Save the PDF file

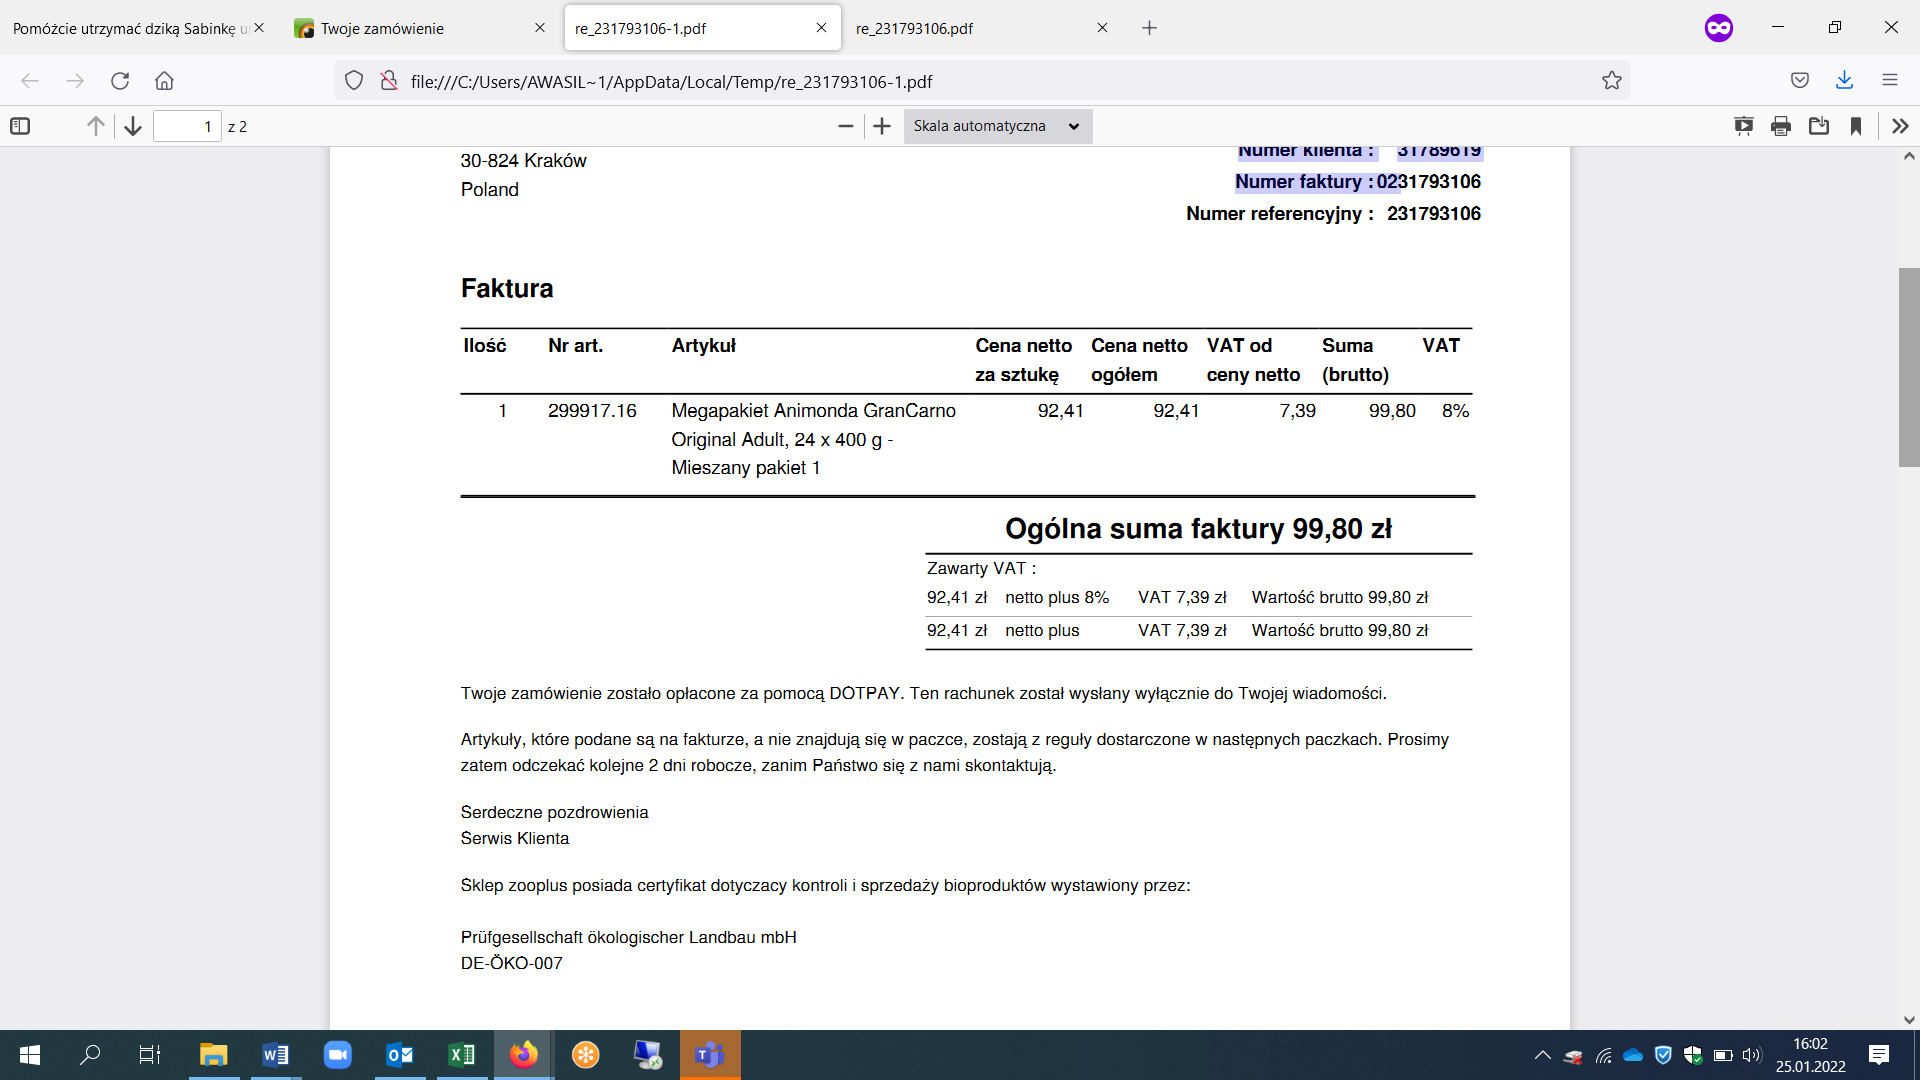pyautogui.click(x=1819, y=126)
